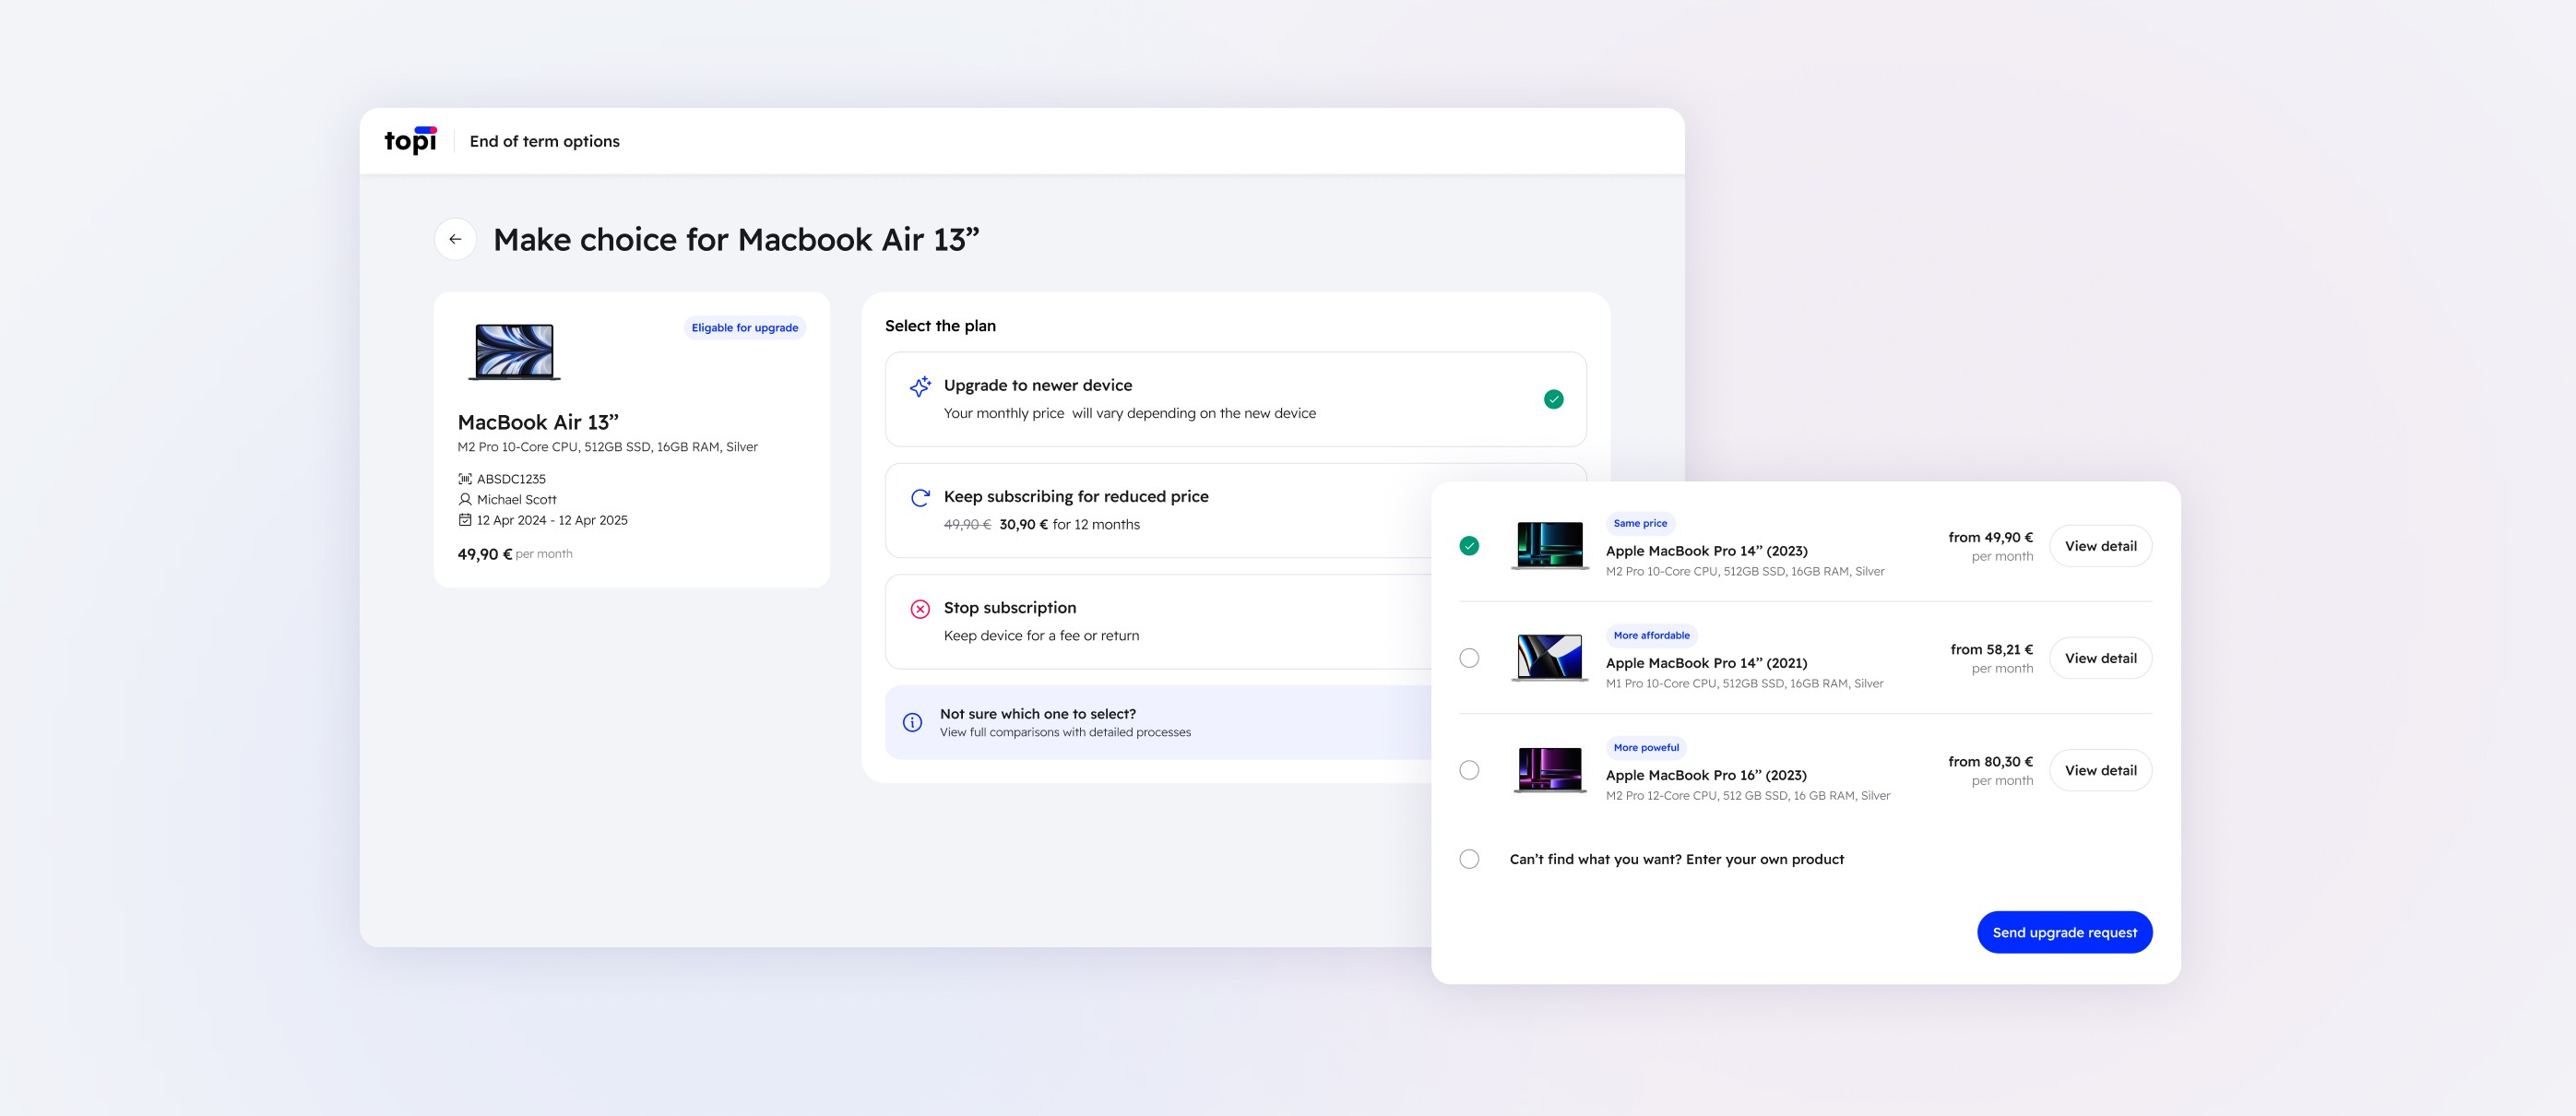This screenshot has width=2576, height=1116.
Task: Choose the enter your own product radio option
Action: [1469, 859]
